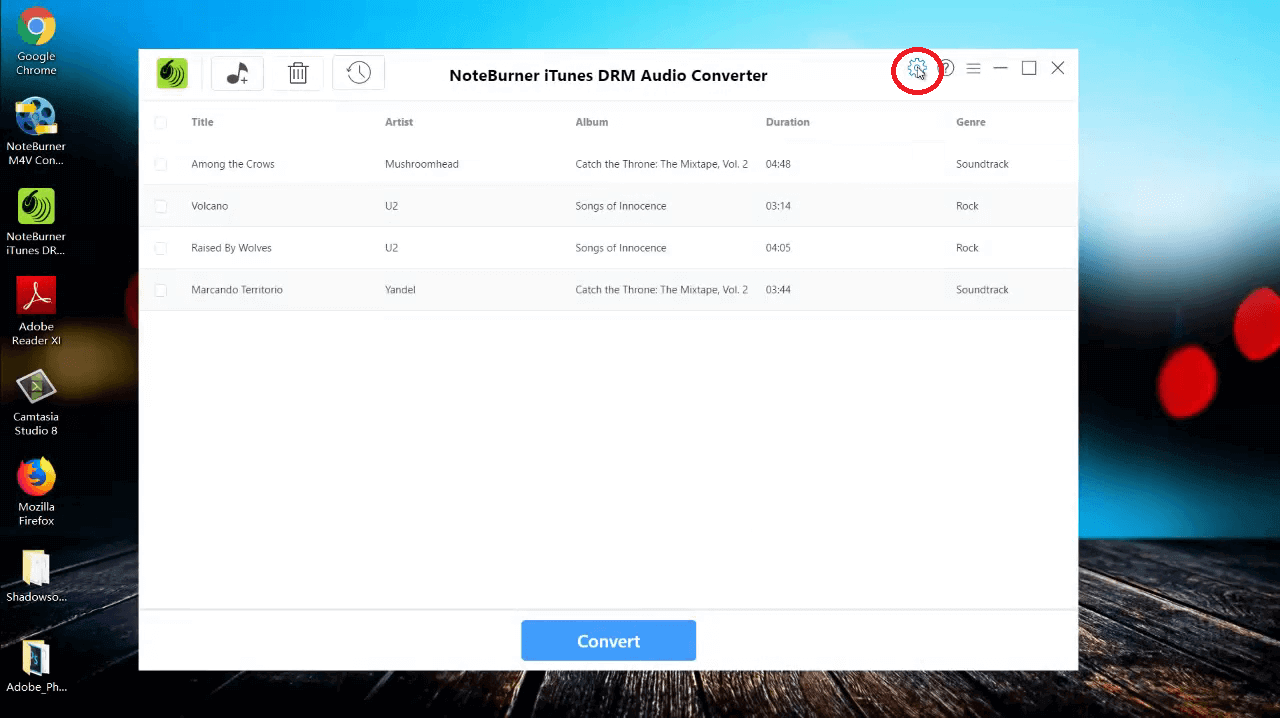Click the Title column header
1280x718 pixels.
[x=202, y=122]
